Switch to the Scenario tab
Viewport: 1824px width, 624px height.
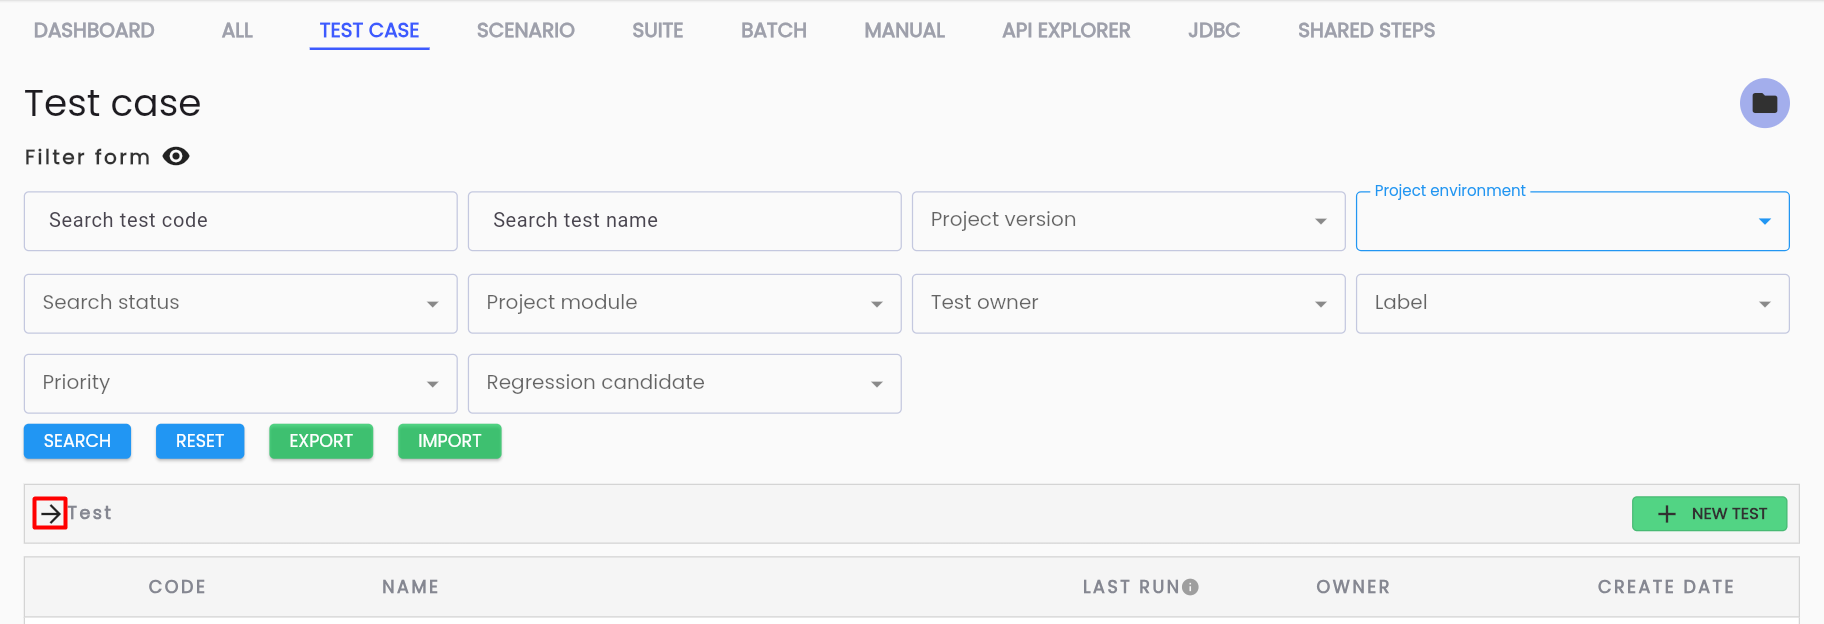tap(525, 31)
